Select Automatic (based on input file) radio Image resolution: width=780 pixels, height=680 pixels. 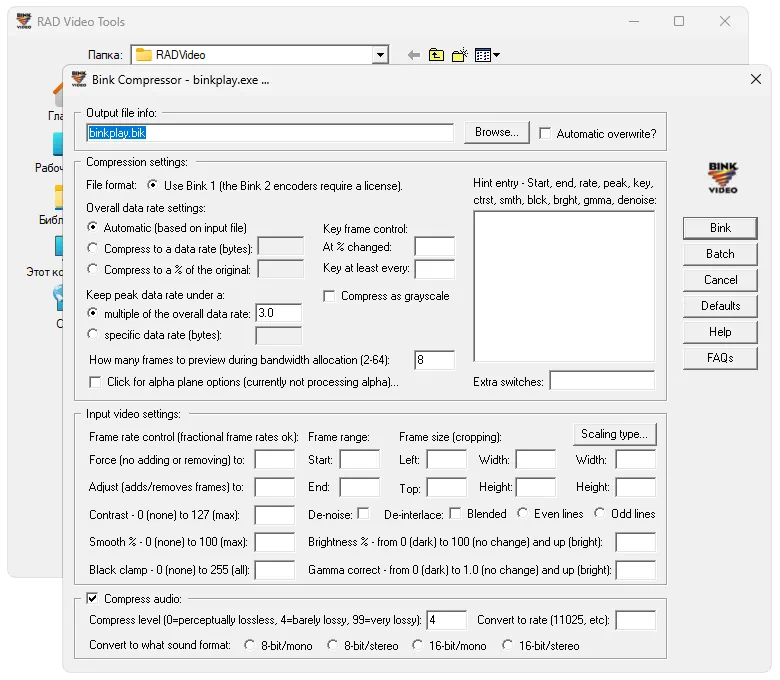click(x=92, y=227)
